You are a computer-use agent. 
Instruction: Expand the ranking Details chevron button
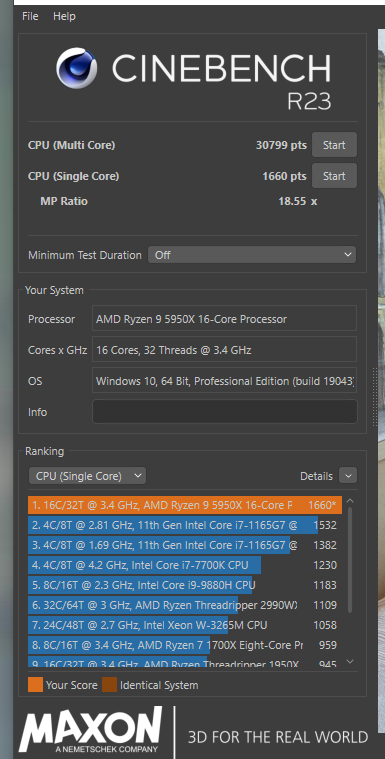(x=348, y=476)
